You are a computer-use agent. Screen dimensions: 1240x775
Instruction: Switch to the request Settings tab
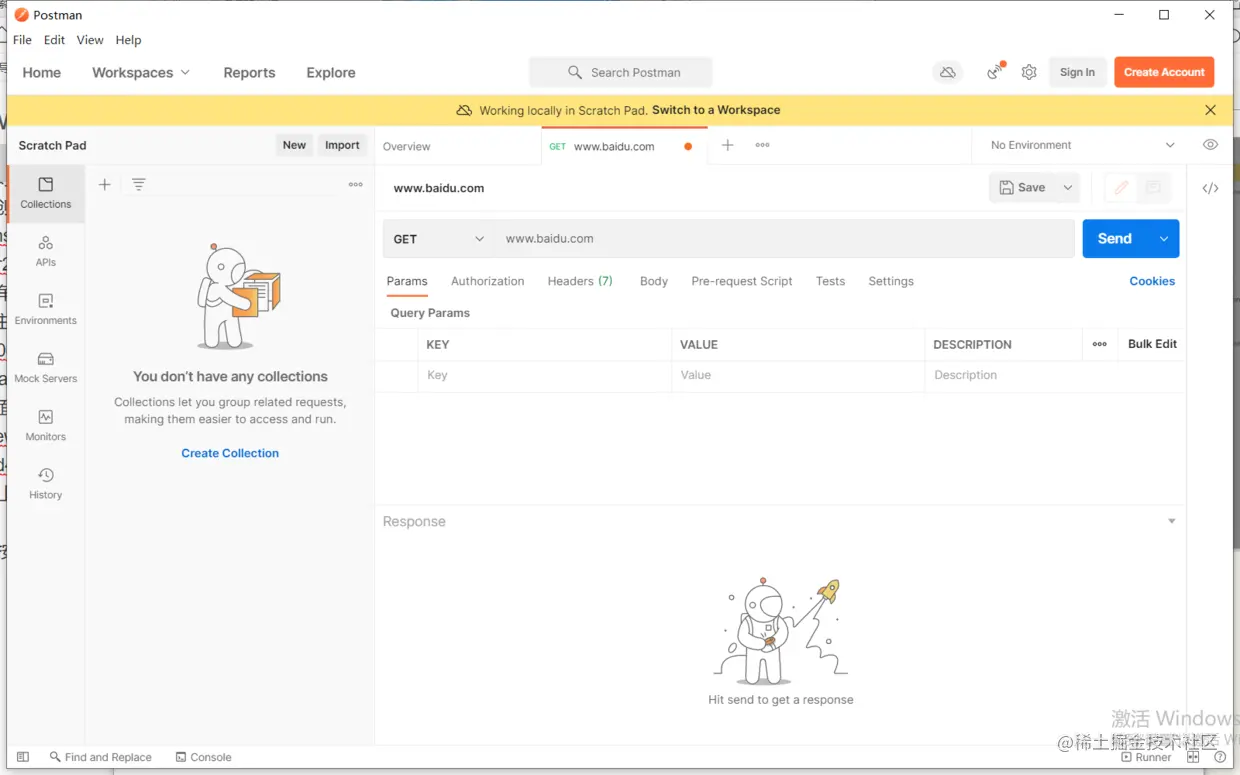[x=891, y=281]
